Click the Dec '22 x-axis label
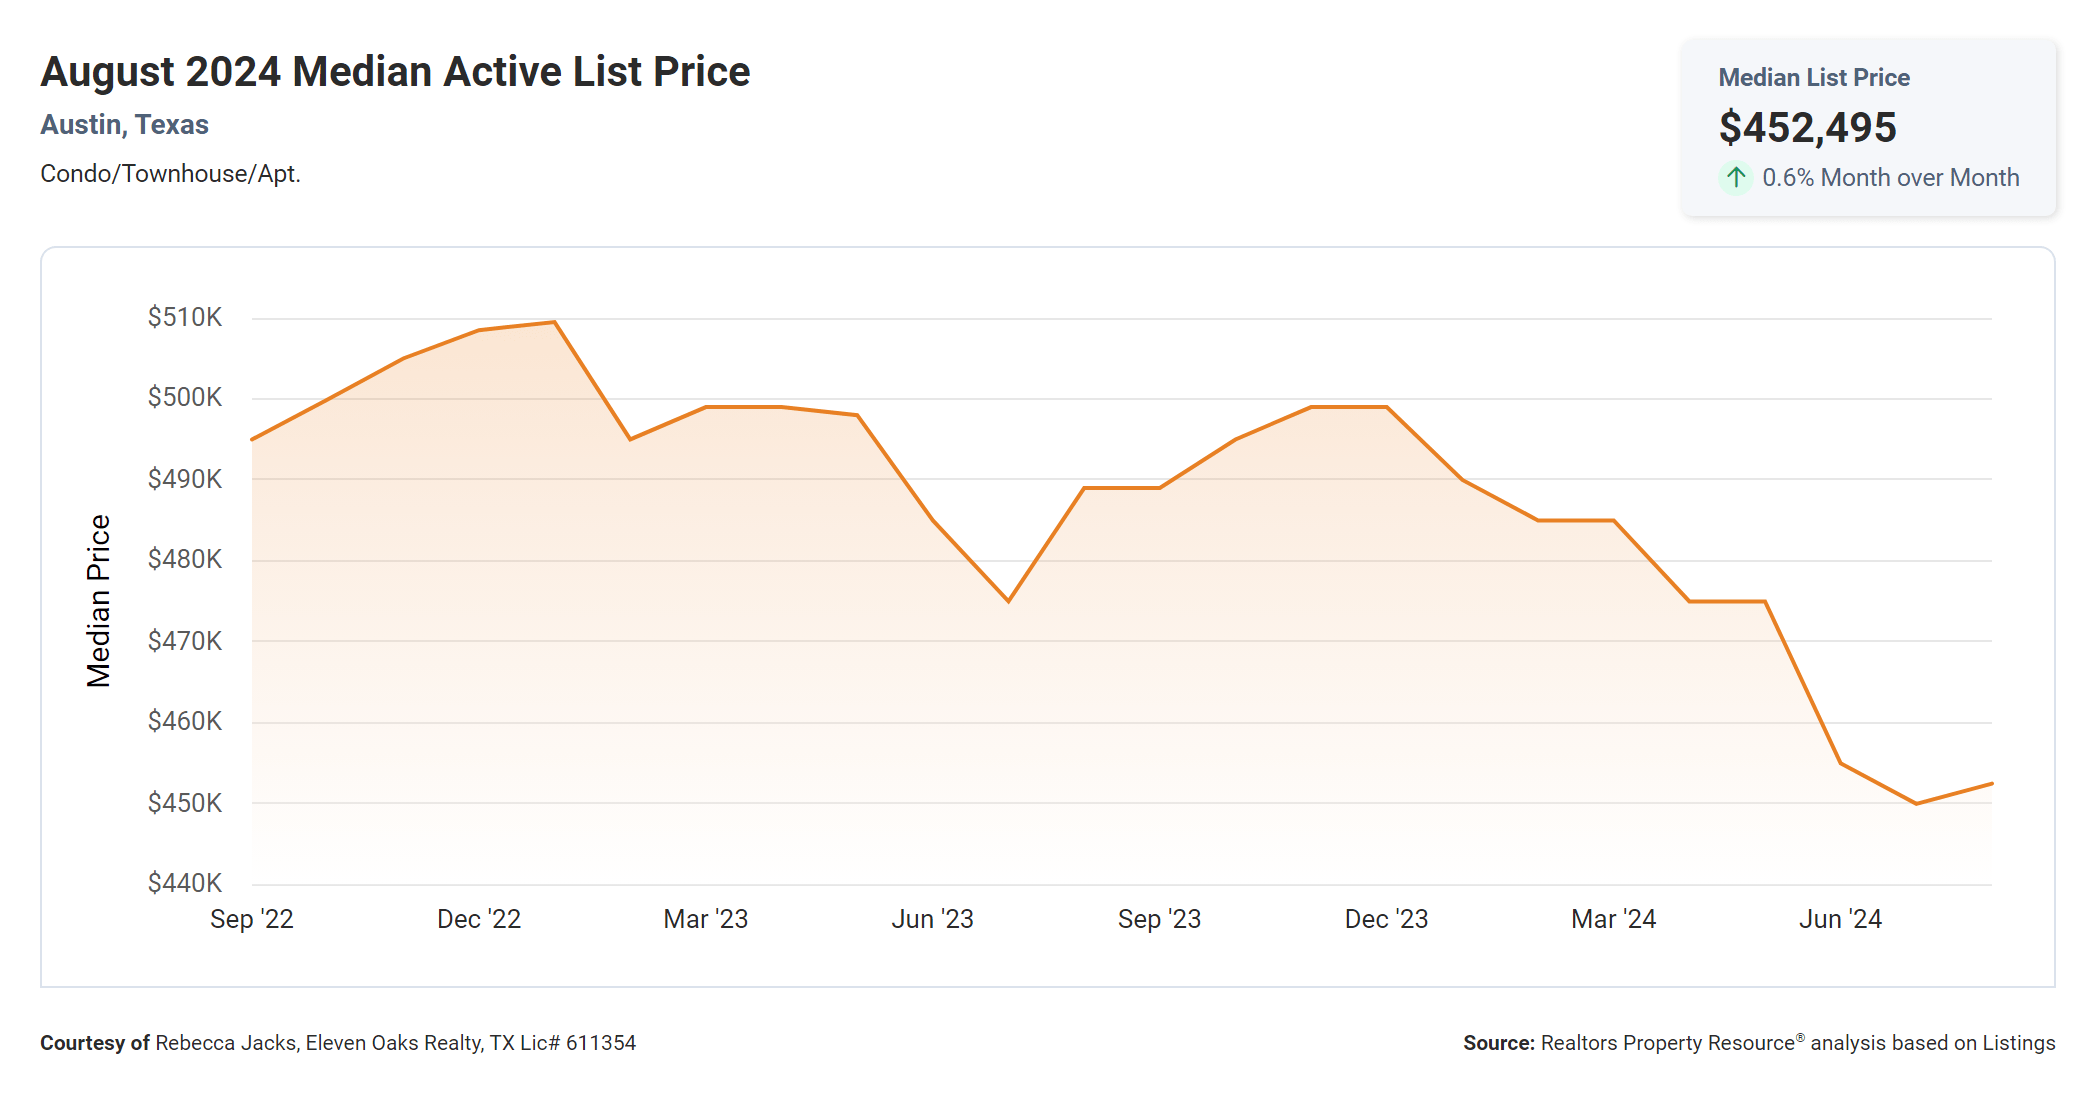The height and width of the screenshot is (1100, 2096). 479,919
